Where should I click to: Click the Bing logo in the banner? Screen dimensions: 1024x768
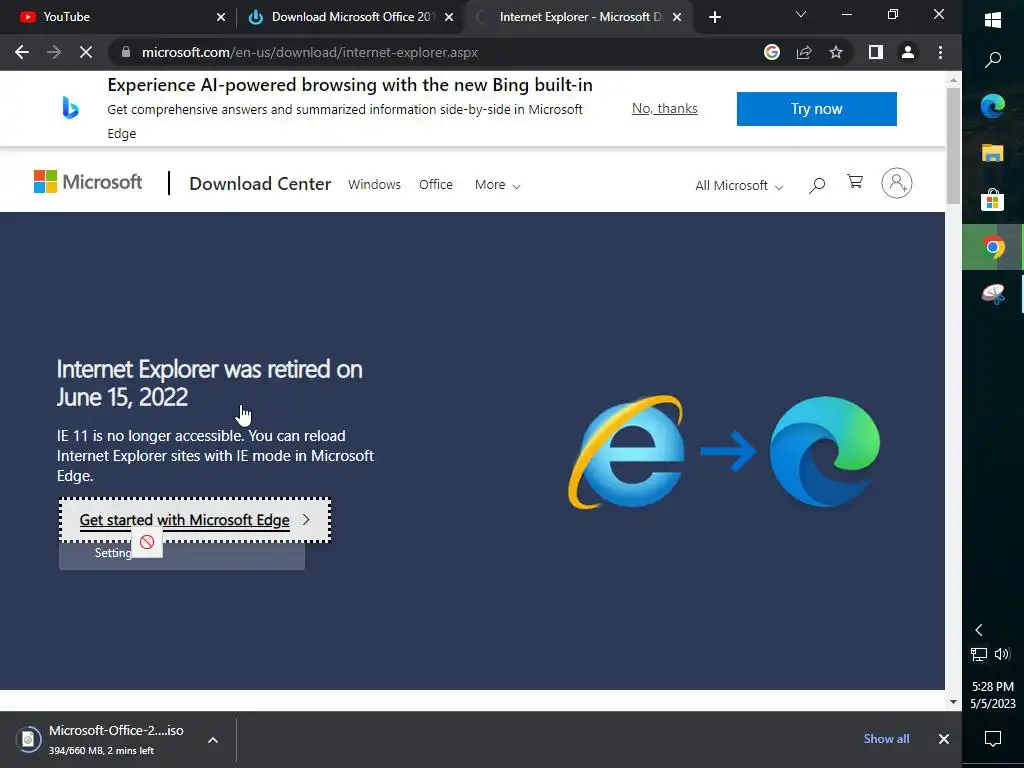coord(71,108)
